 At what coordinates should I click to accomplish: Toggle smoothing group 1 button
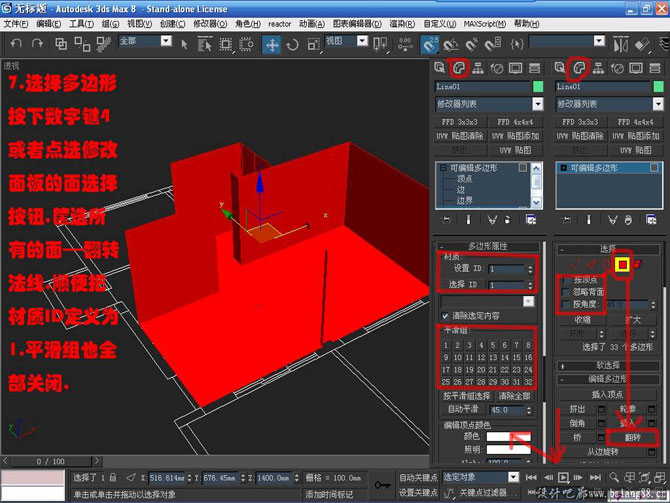[446, 345]
